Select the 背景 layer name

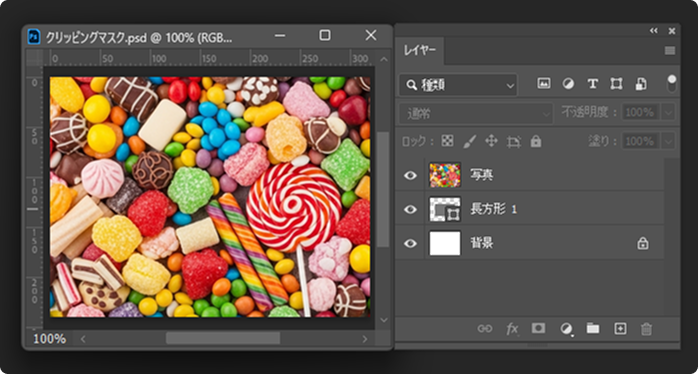[x=482, y=243]
